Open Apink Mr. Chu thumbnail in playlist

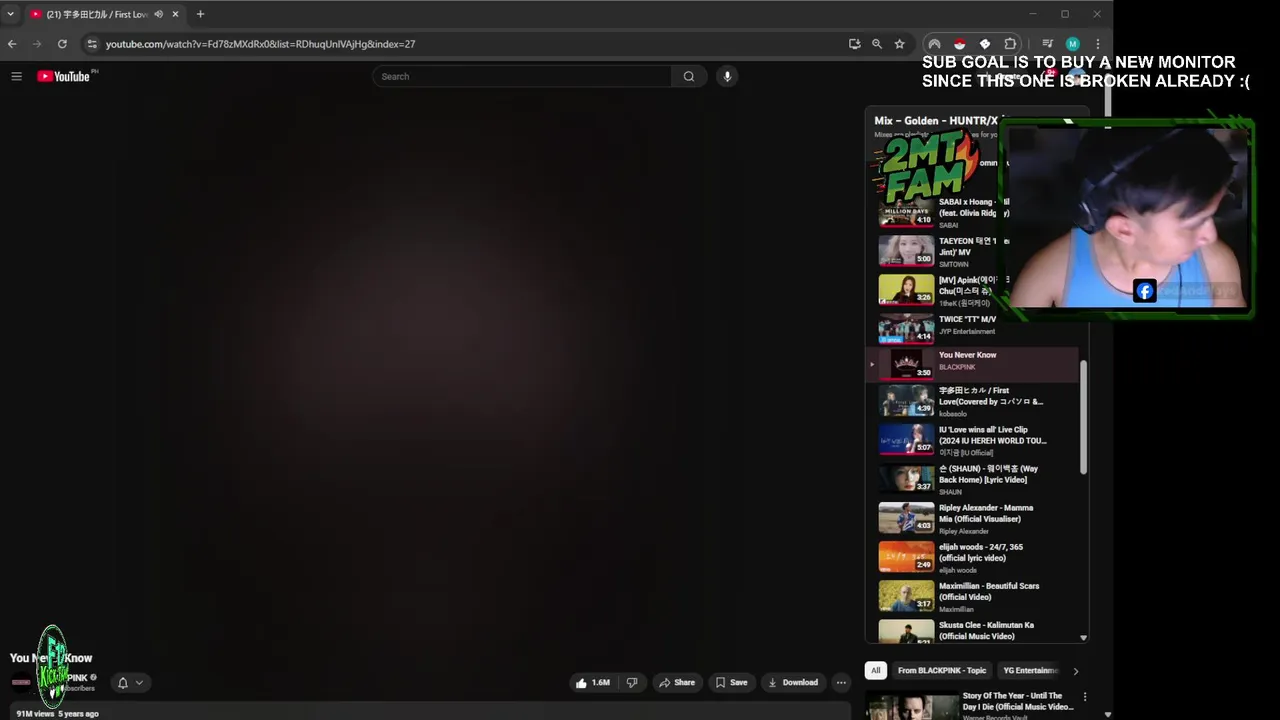[x=906, y=289]
